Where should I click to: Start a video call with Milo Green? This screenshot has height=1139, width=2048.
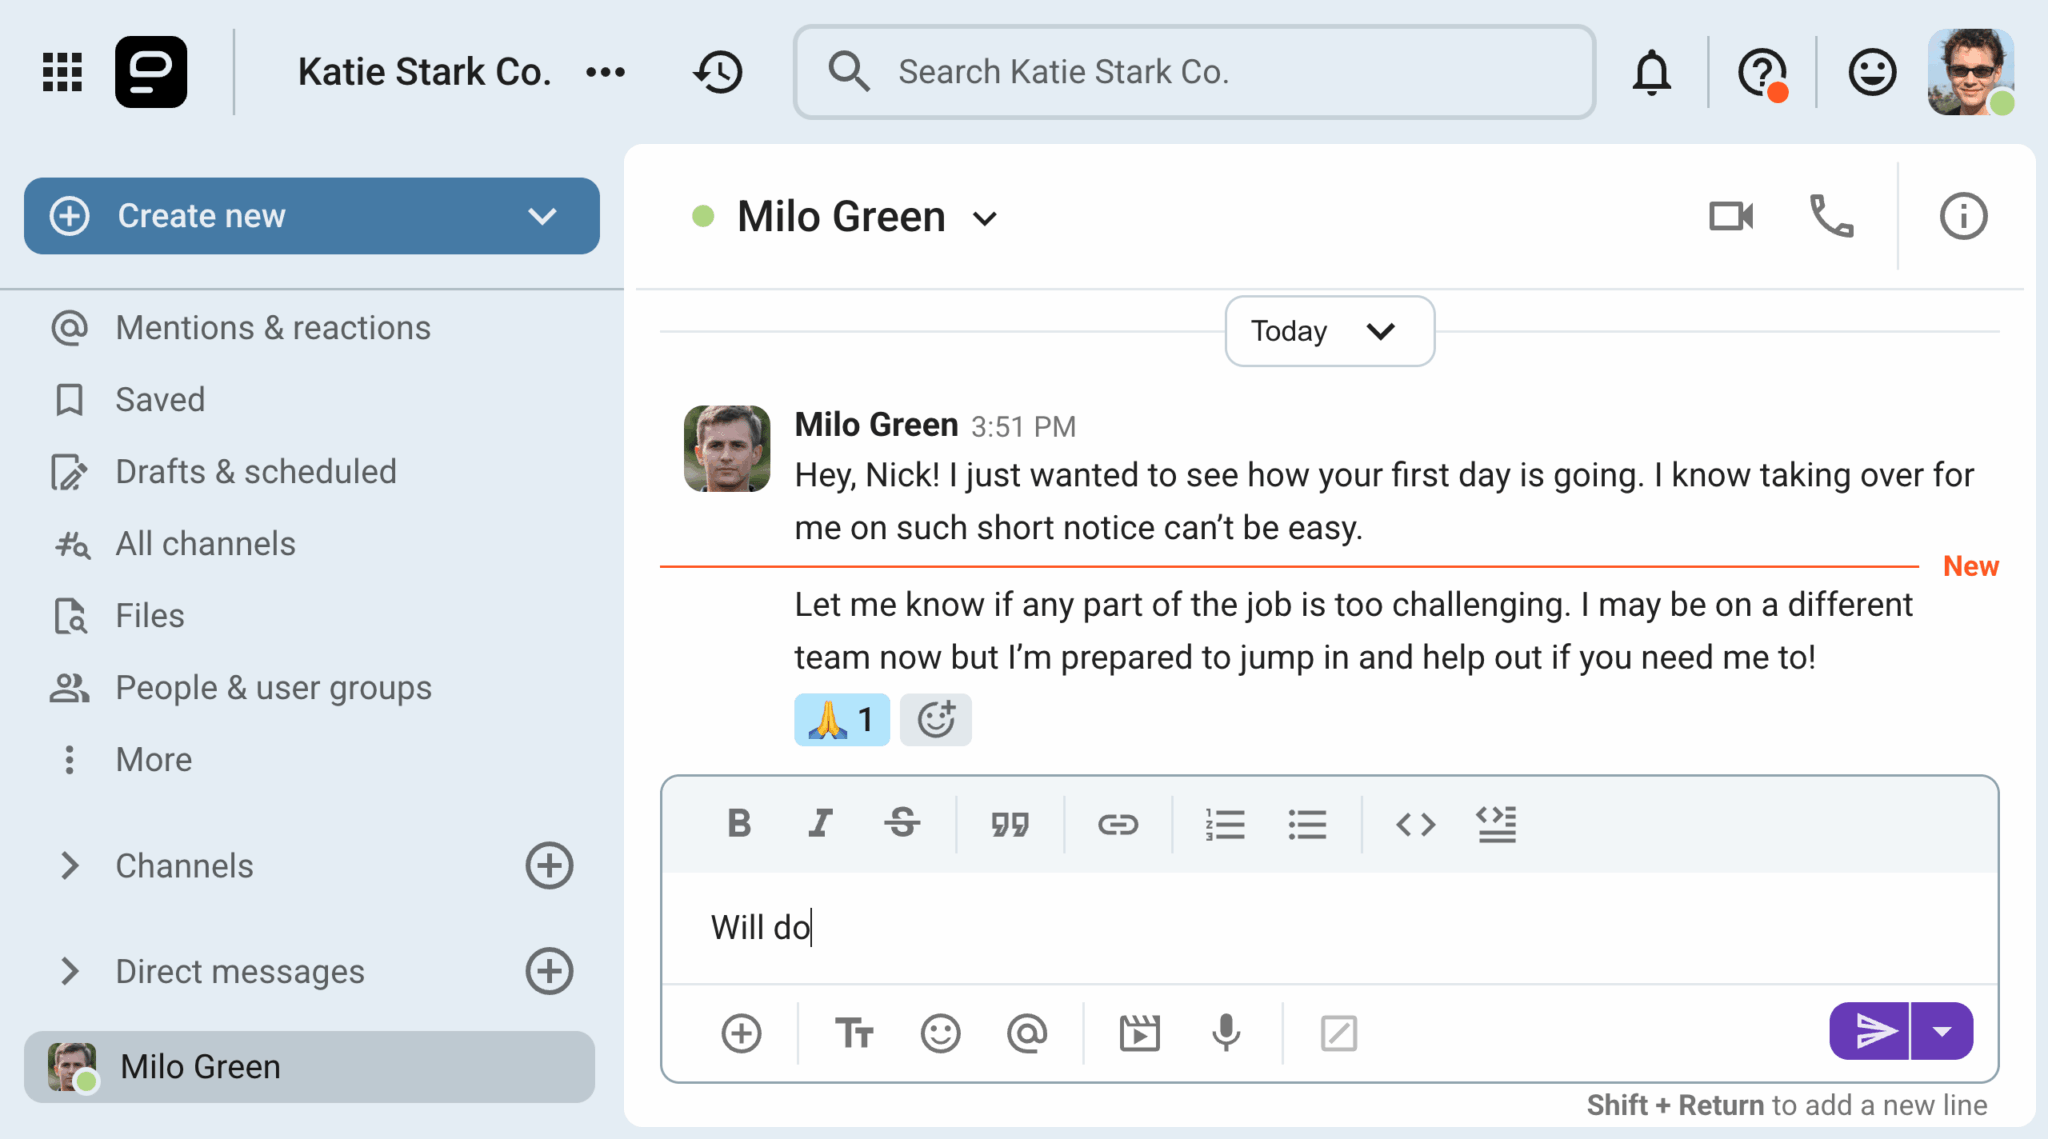(1731, 216)
